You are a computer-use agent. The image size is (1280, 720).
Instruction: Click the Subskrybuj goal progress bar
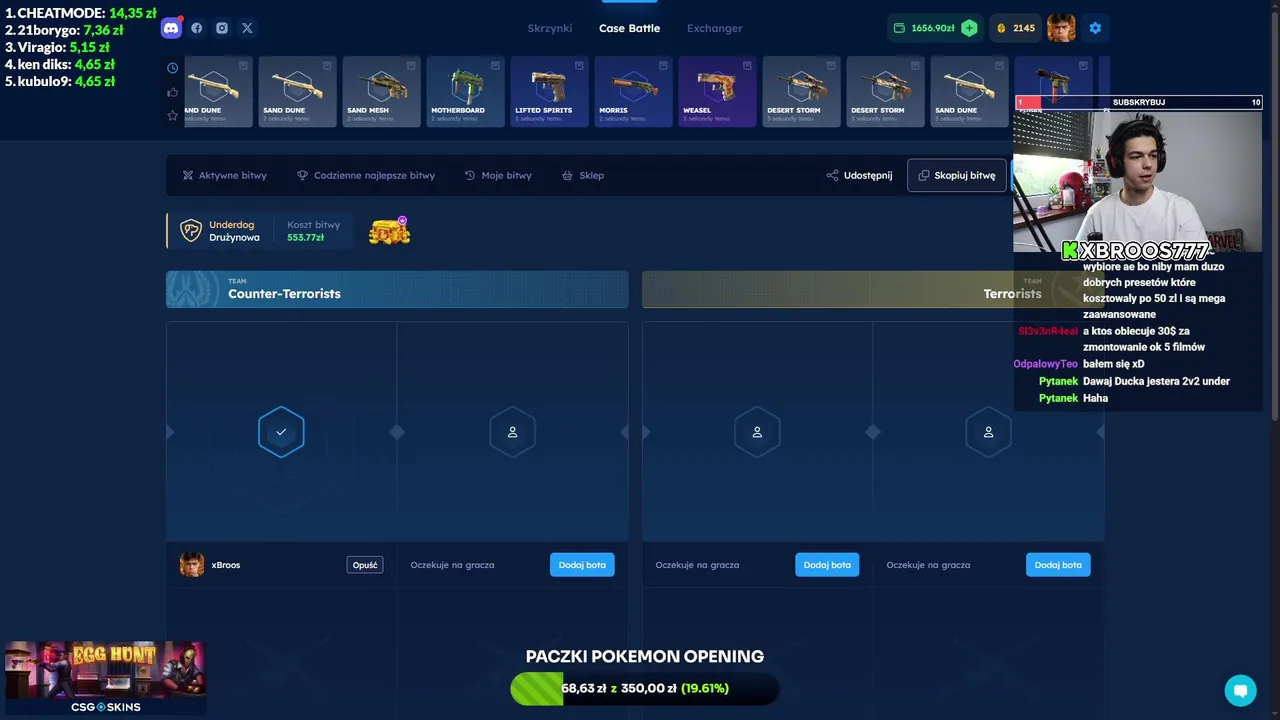coord(1138,102)
